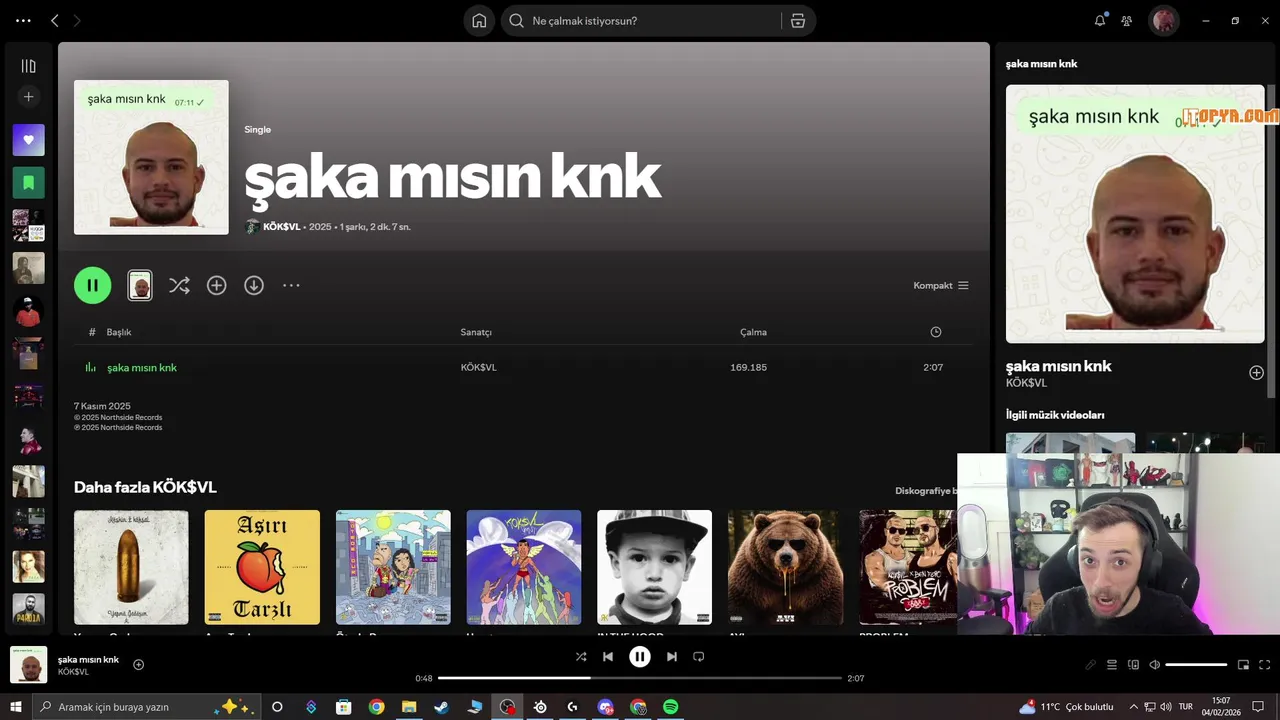Open the profile avatar menu

[1163, 20]
